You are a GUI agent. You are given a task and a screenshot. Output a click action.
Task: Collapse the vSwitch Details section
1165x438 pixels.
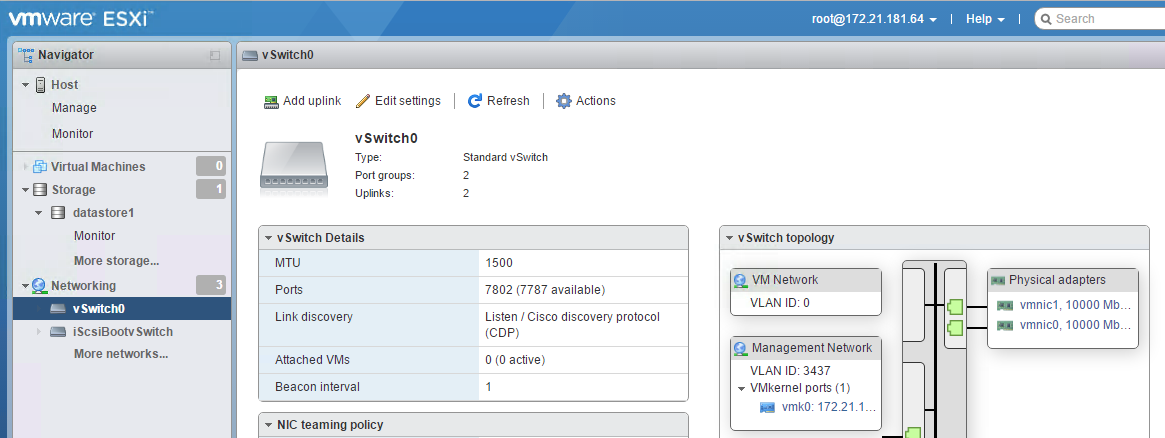pos(269,238)
